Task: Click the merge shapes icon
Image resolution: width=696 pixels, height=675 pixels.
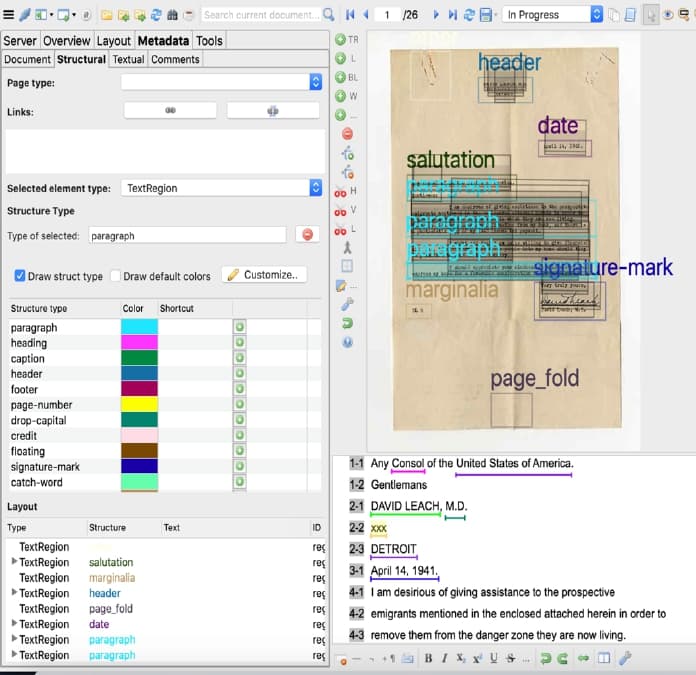Action: tap(347, 248)
